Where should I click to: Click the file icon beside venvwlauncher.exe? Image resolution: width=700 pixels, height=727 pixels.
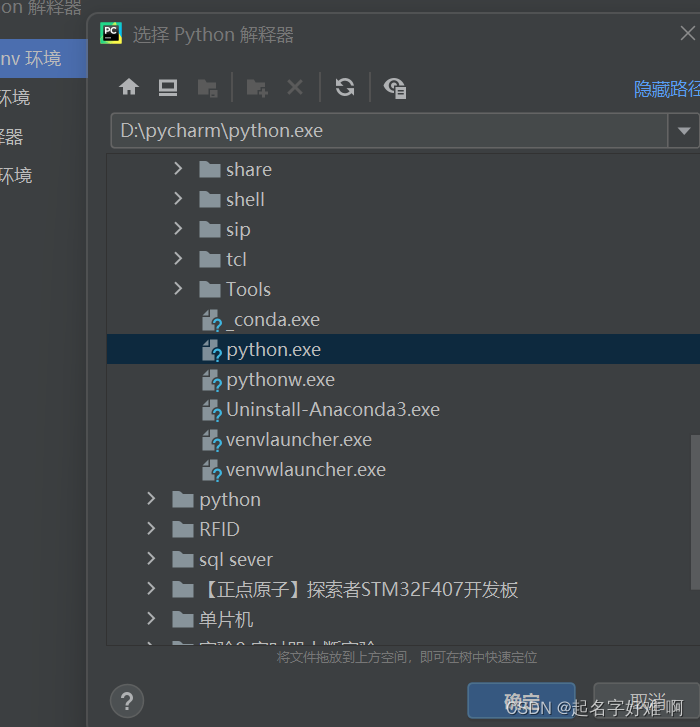[x=212, y=471]
